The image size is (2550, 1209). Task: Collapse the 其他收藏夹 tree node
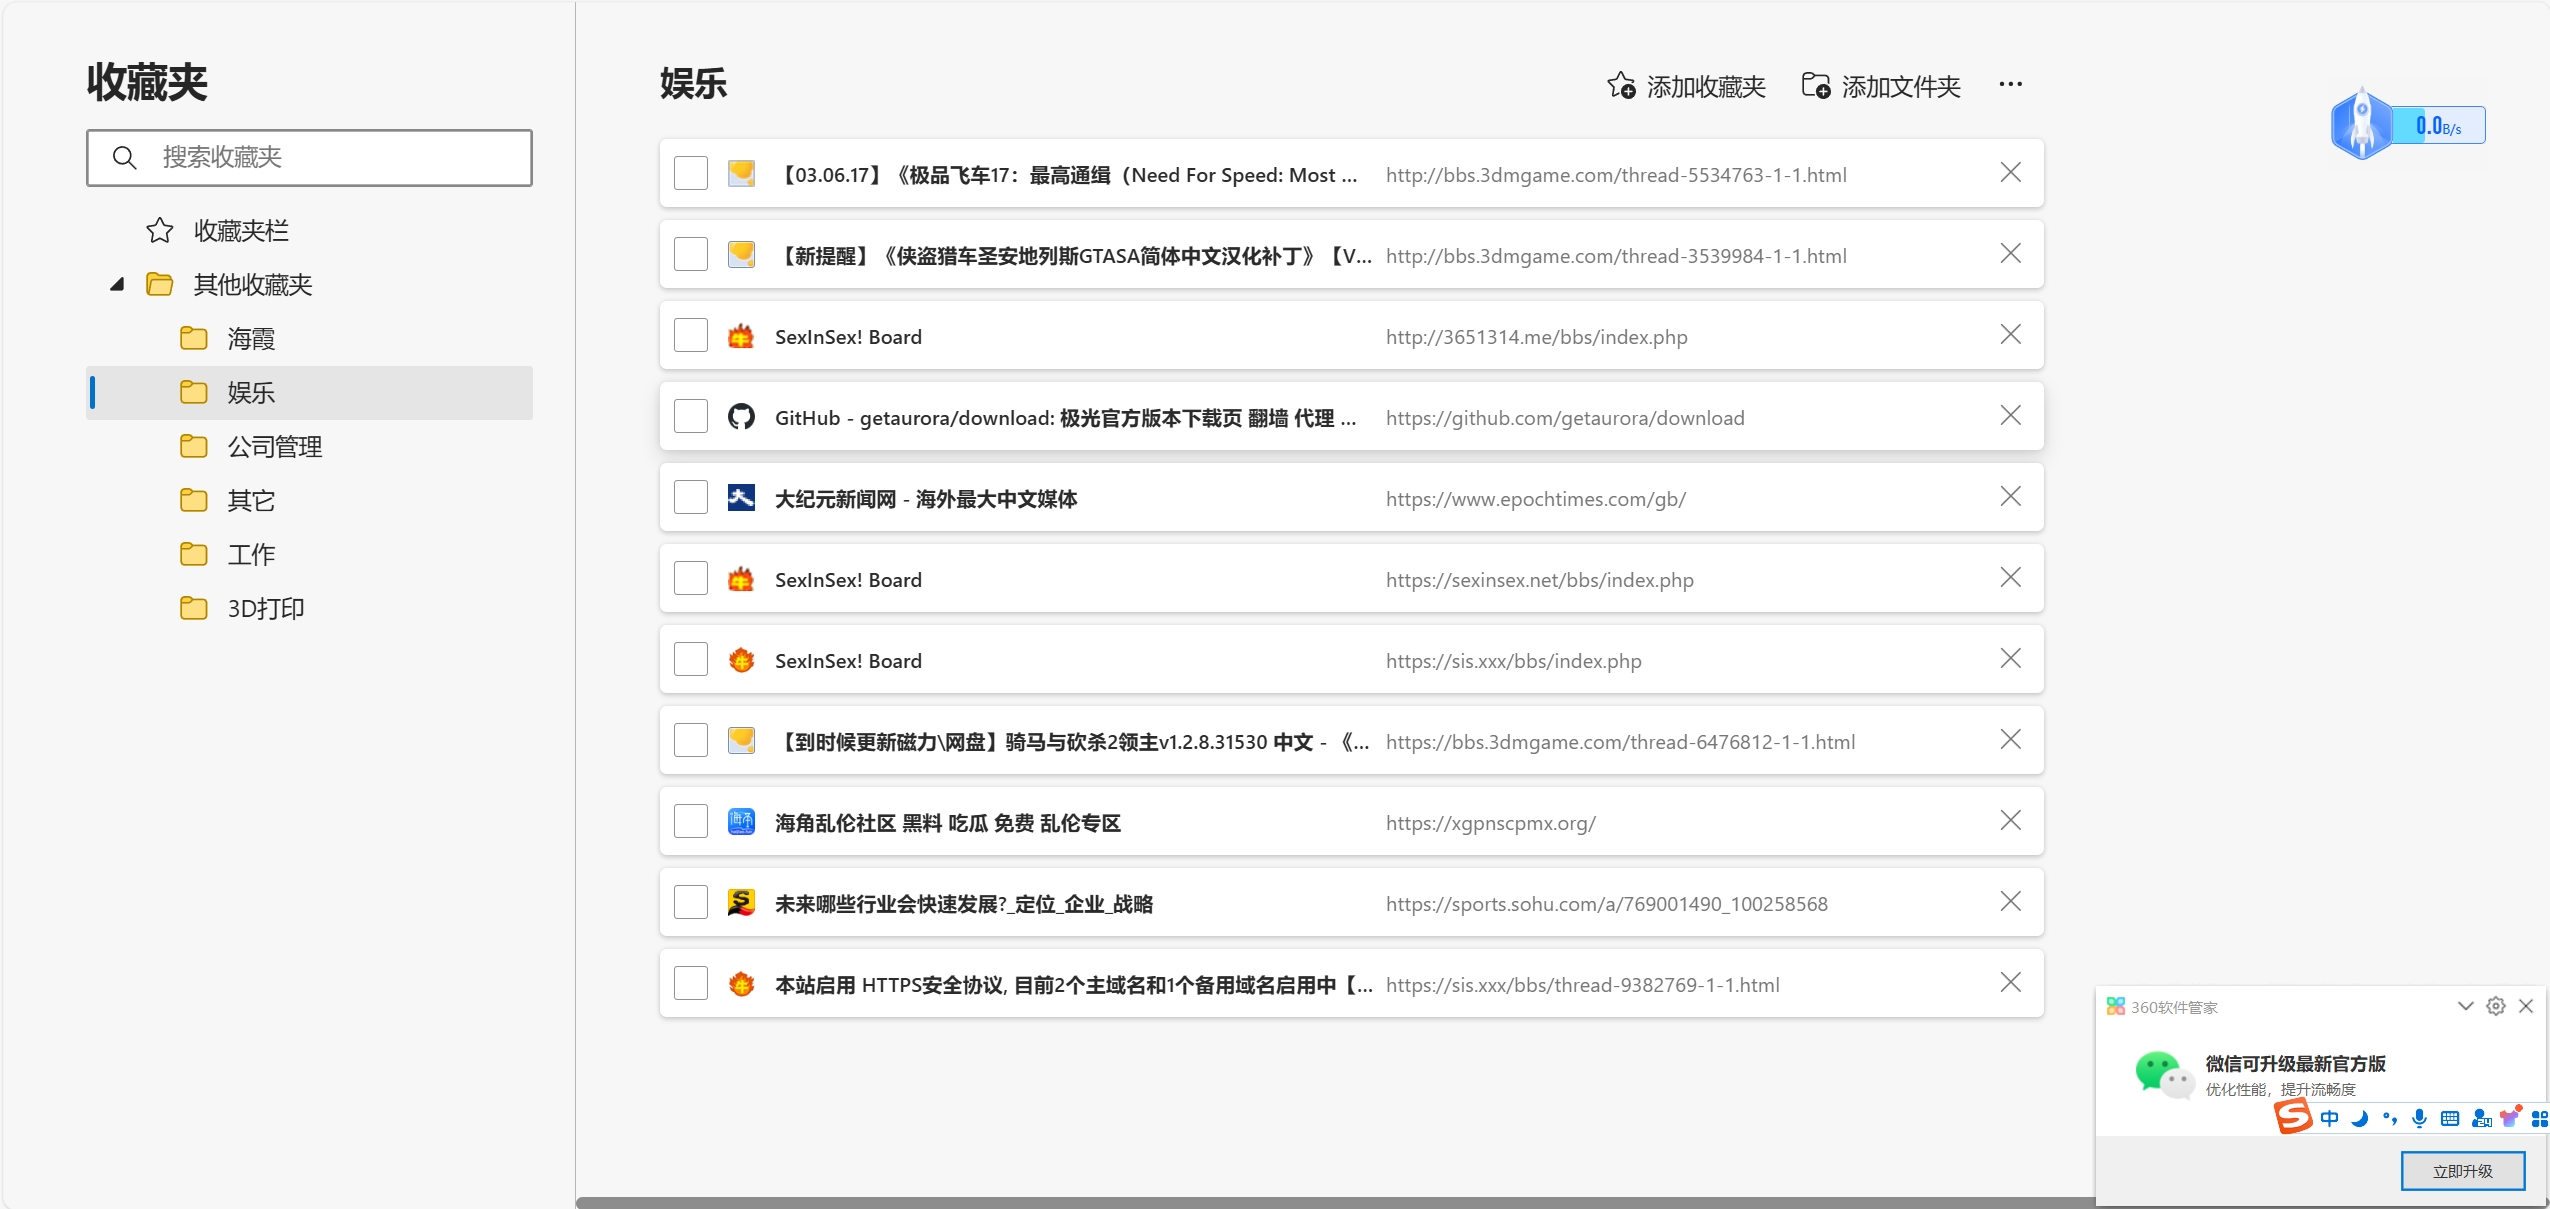pos(117,284)
